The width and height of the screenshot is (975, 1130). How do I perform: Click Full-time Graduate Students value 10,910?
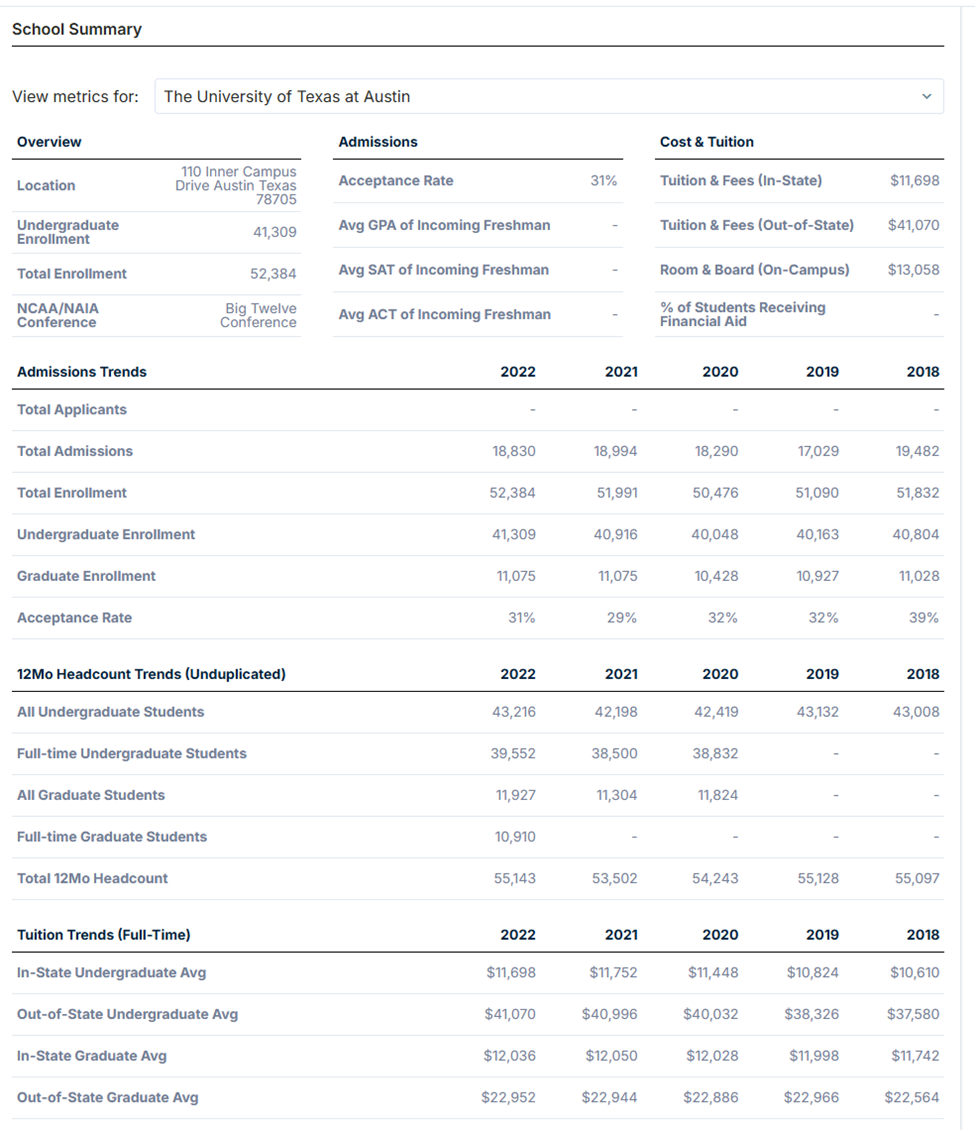tap(515, 837)
